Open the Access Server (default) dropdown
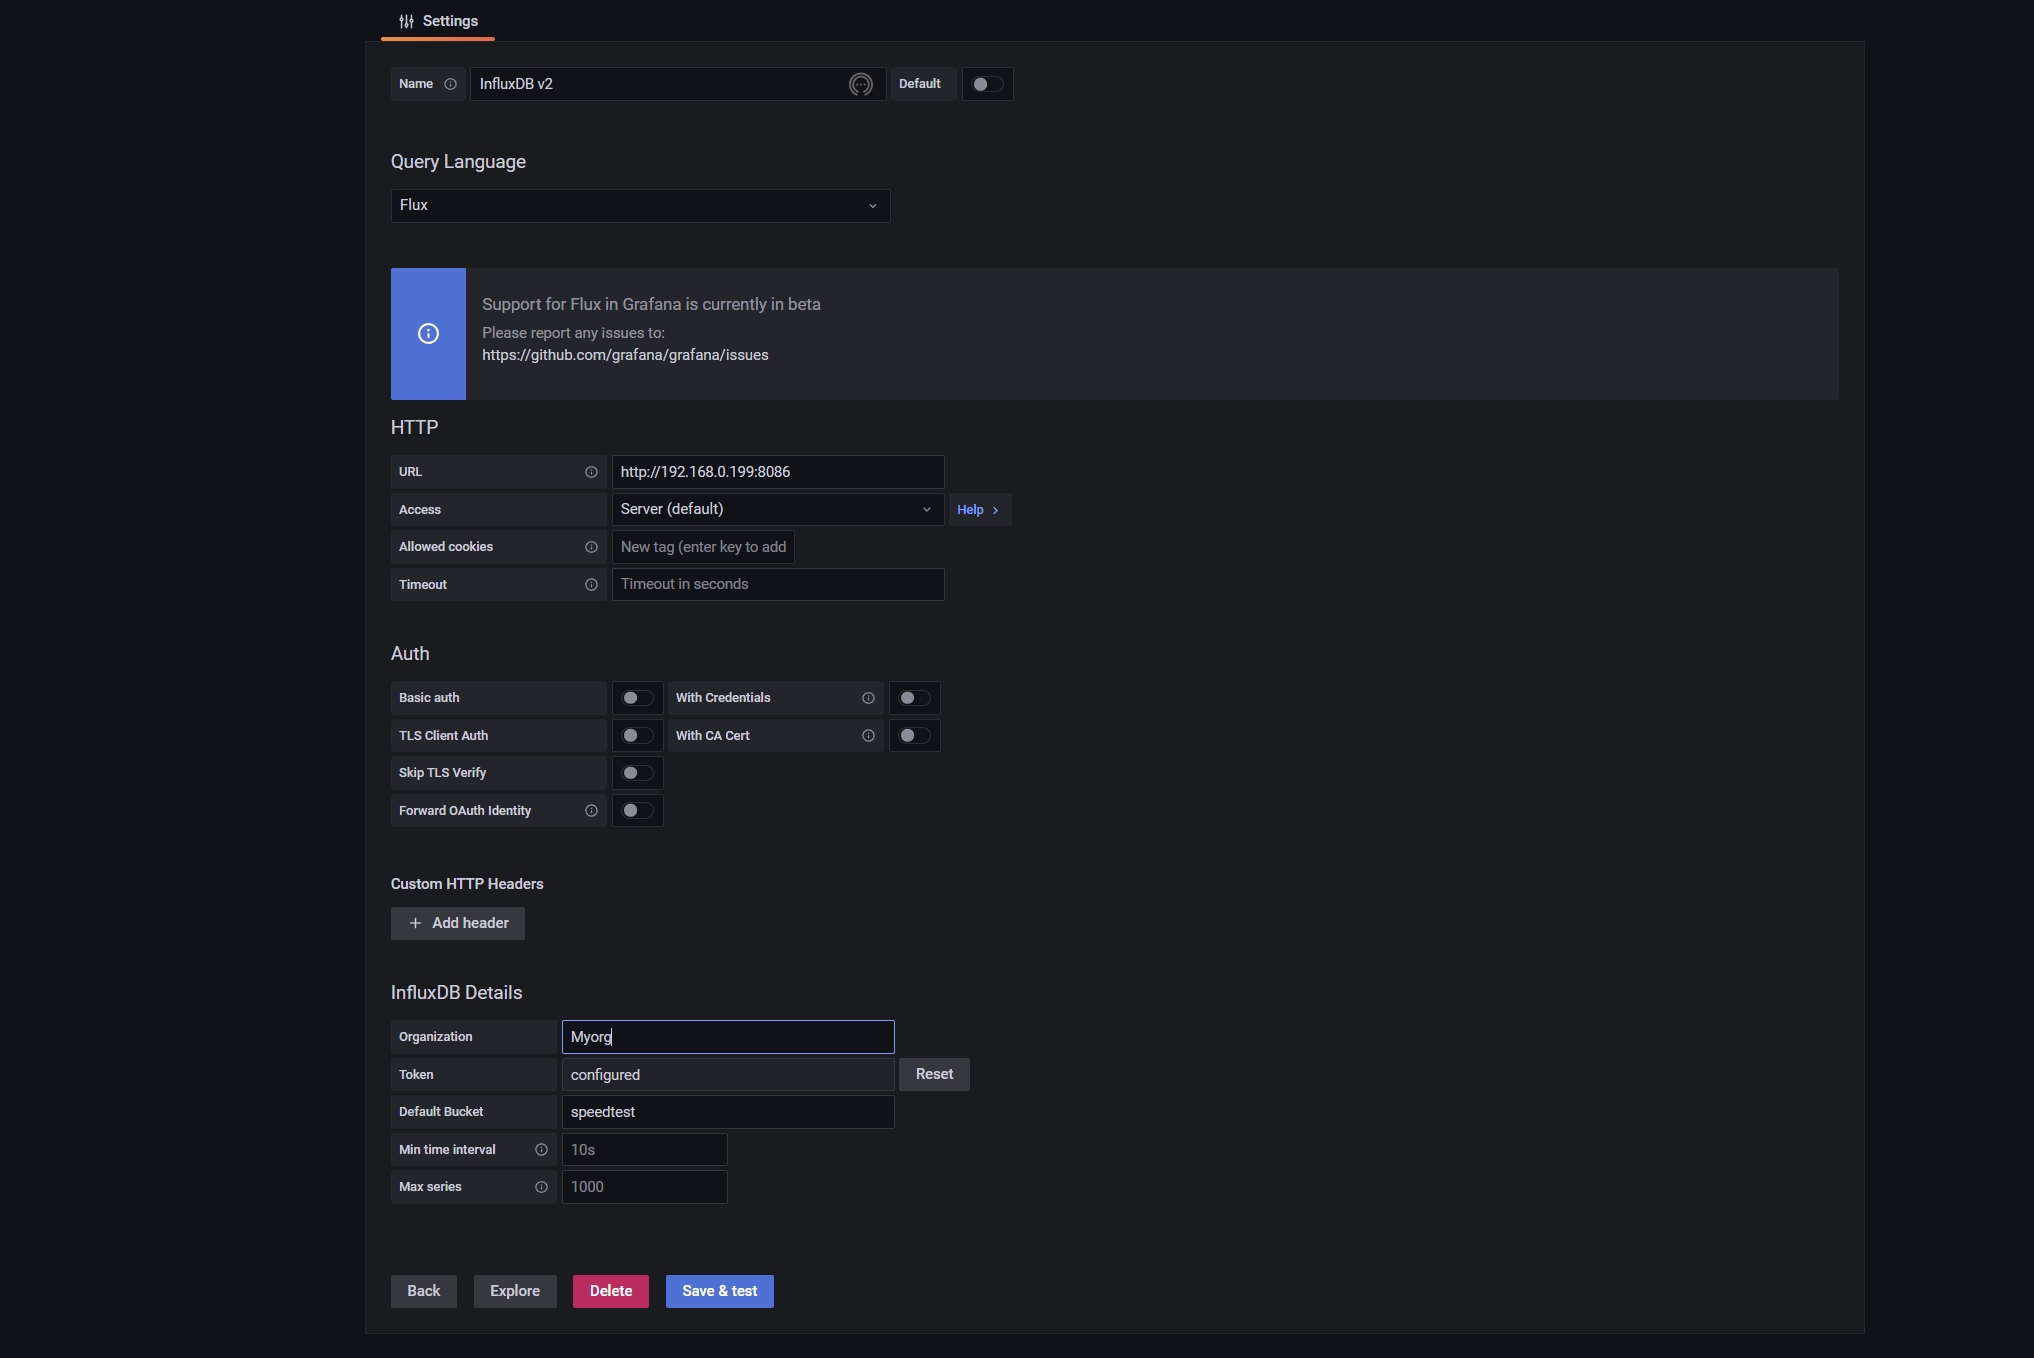The height and width of the screenshot is (1358, 2034). click(x=777, y=510)
